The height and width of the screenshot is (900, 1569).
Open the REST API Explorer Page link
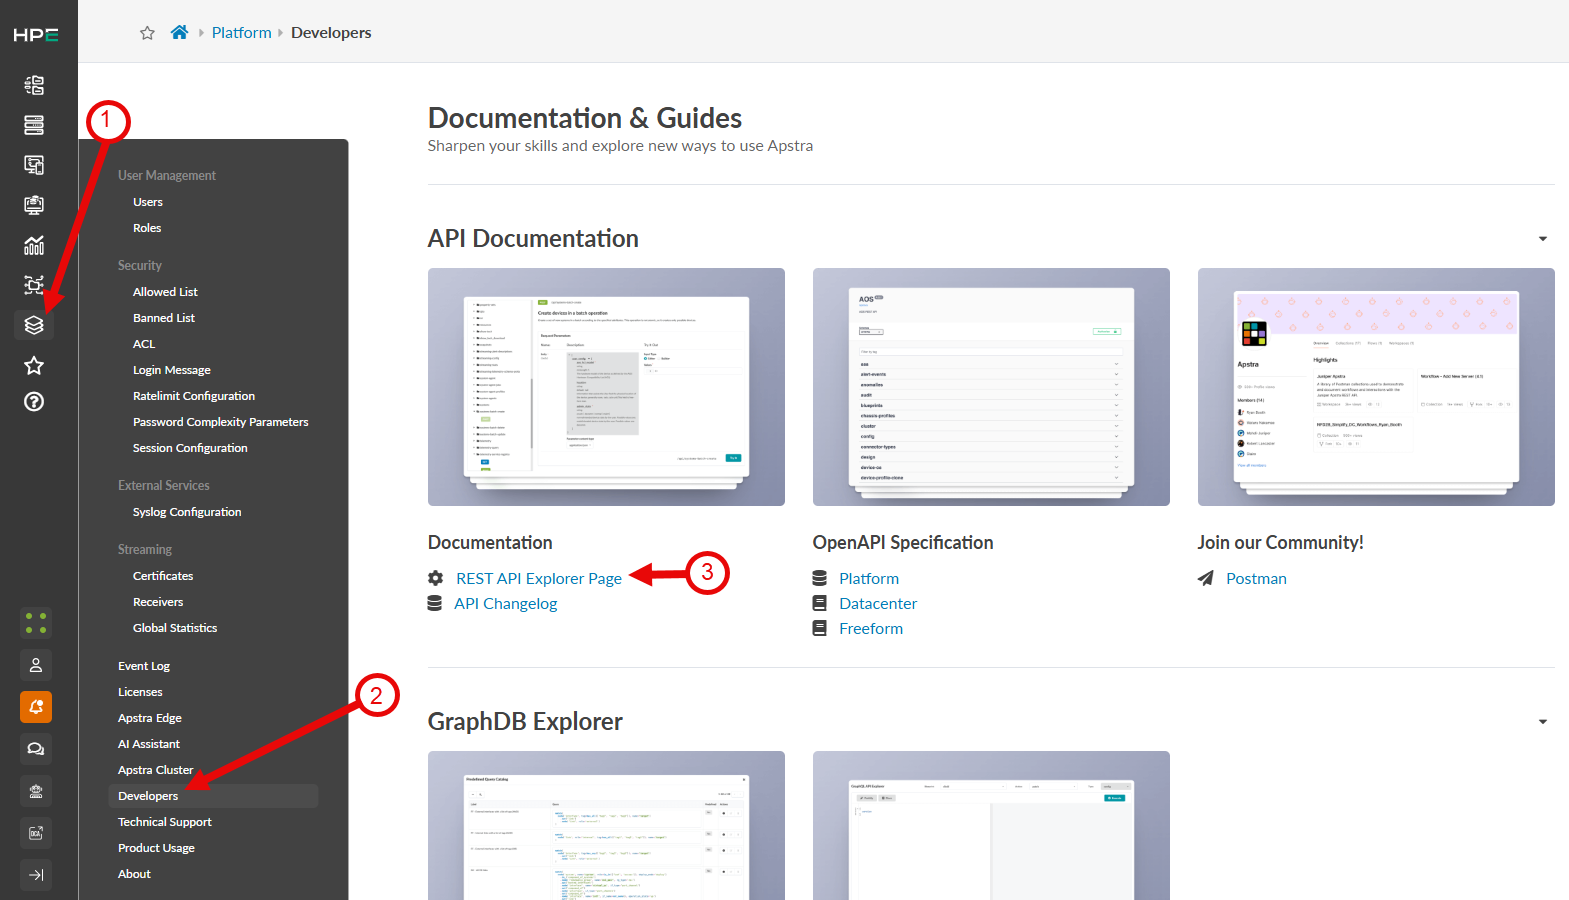pyautogui.click(x=539, y=579)
